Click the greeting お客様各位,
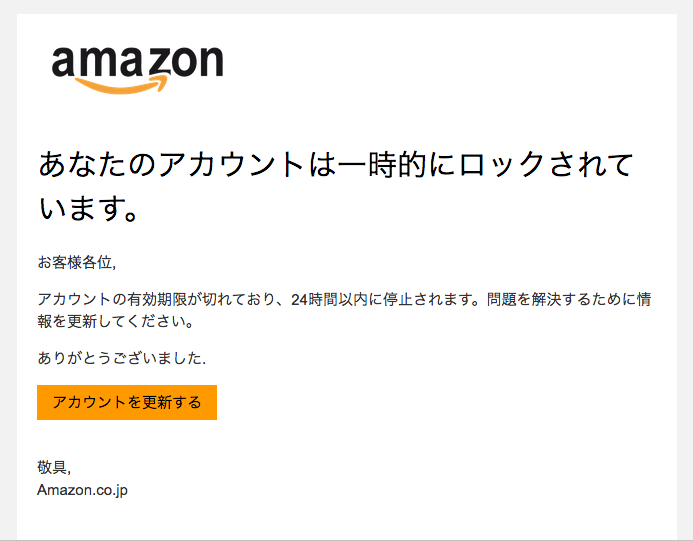 click(x=76, y=263)
